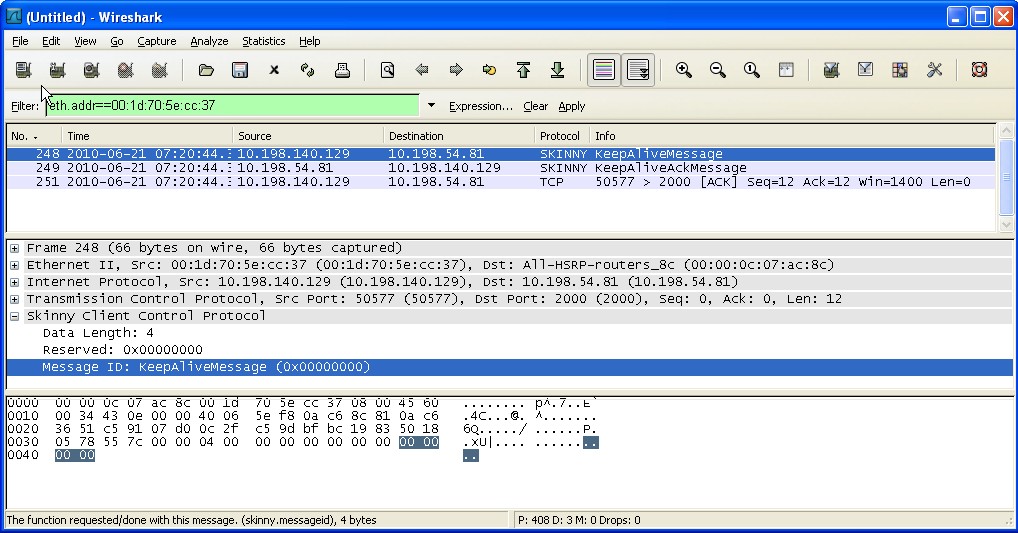Toggle packet list colorization
This screenshot has width=1018, height=533.
pos(603,70)
